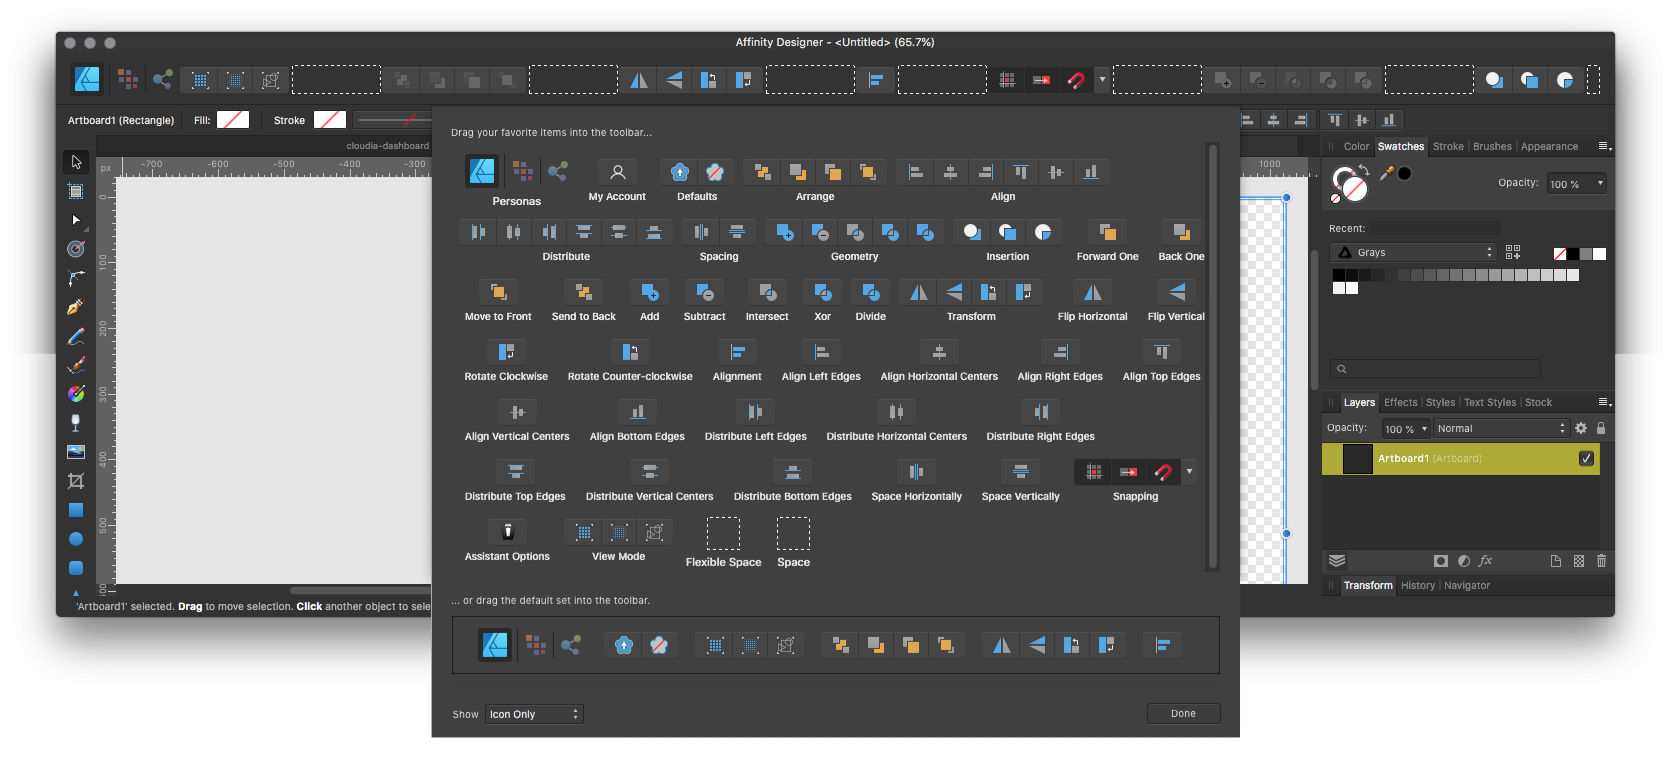The height and width of the screenshot is (773, 1671).
Task: Open the layer Opacity 100% dropdown
Action: (1405, 429)
